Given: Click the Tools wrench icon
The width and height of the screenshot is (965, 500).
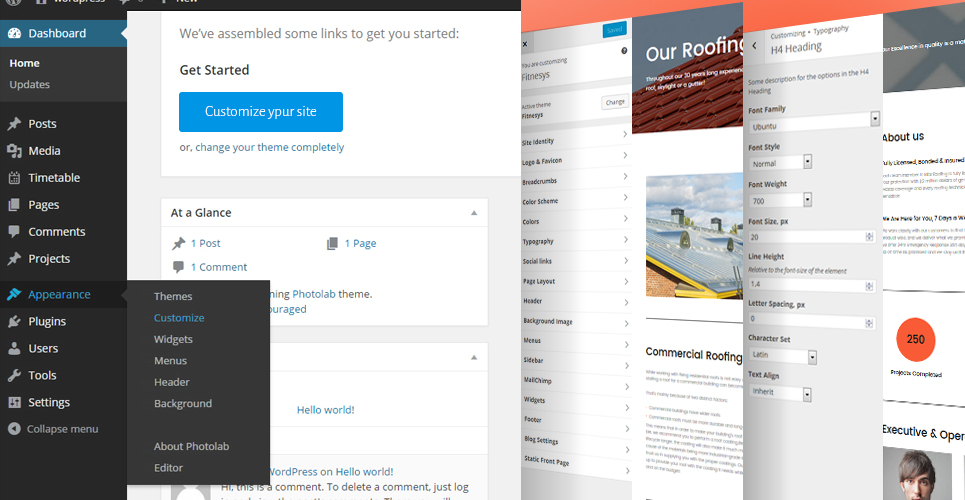Looking at the screenshot, I should [14, 376].
